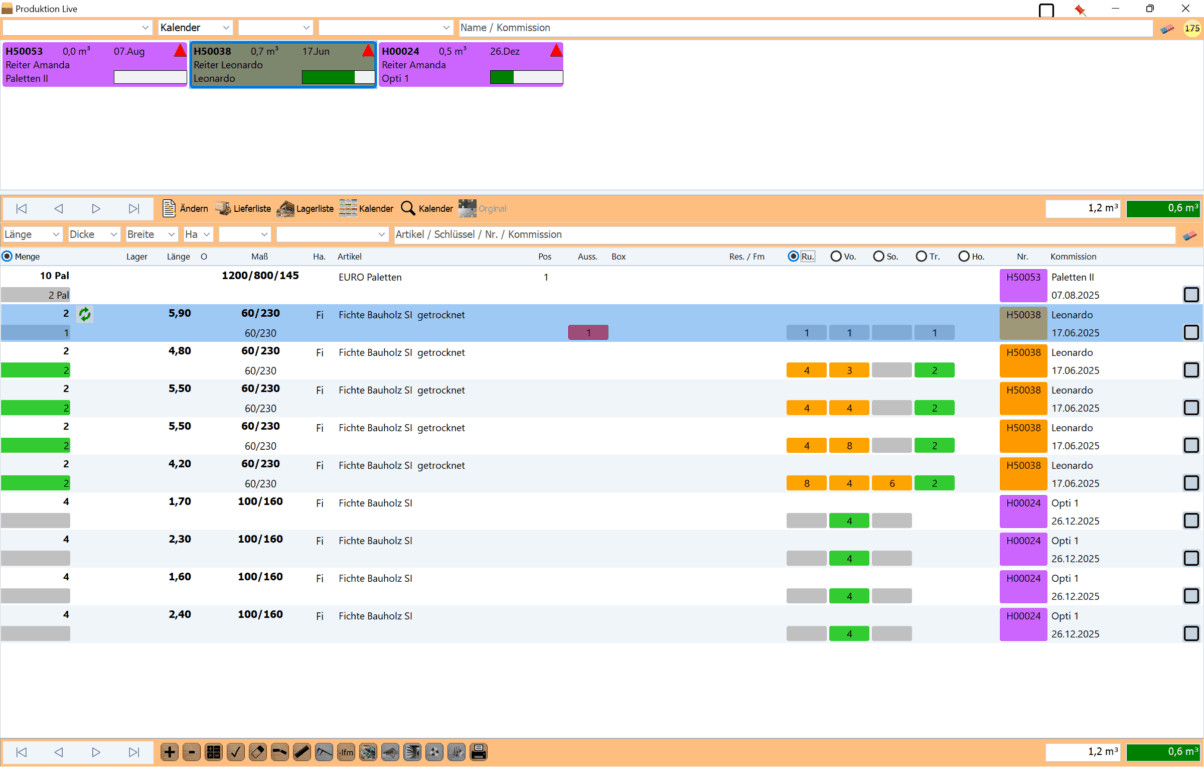The height and width of the screenshot is (767, 1204).
Task: Click the pin icon in title bar
Action: point(1080,10)
